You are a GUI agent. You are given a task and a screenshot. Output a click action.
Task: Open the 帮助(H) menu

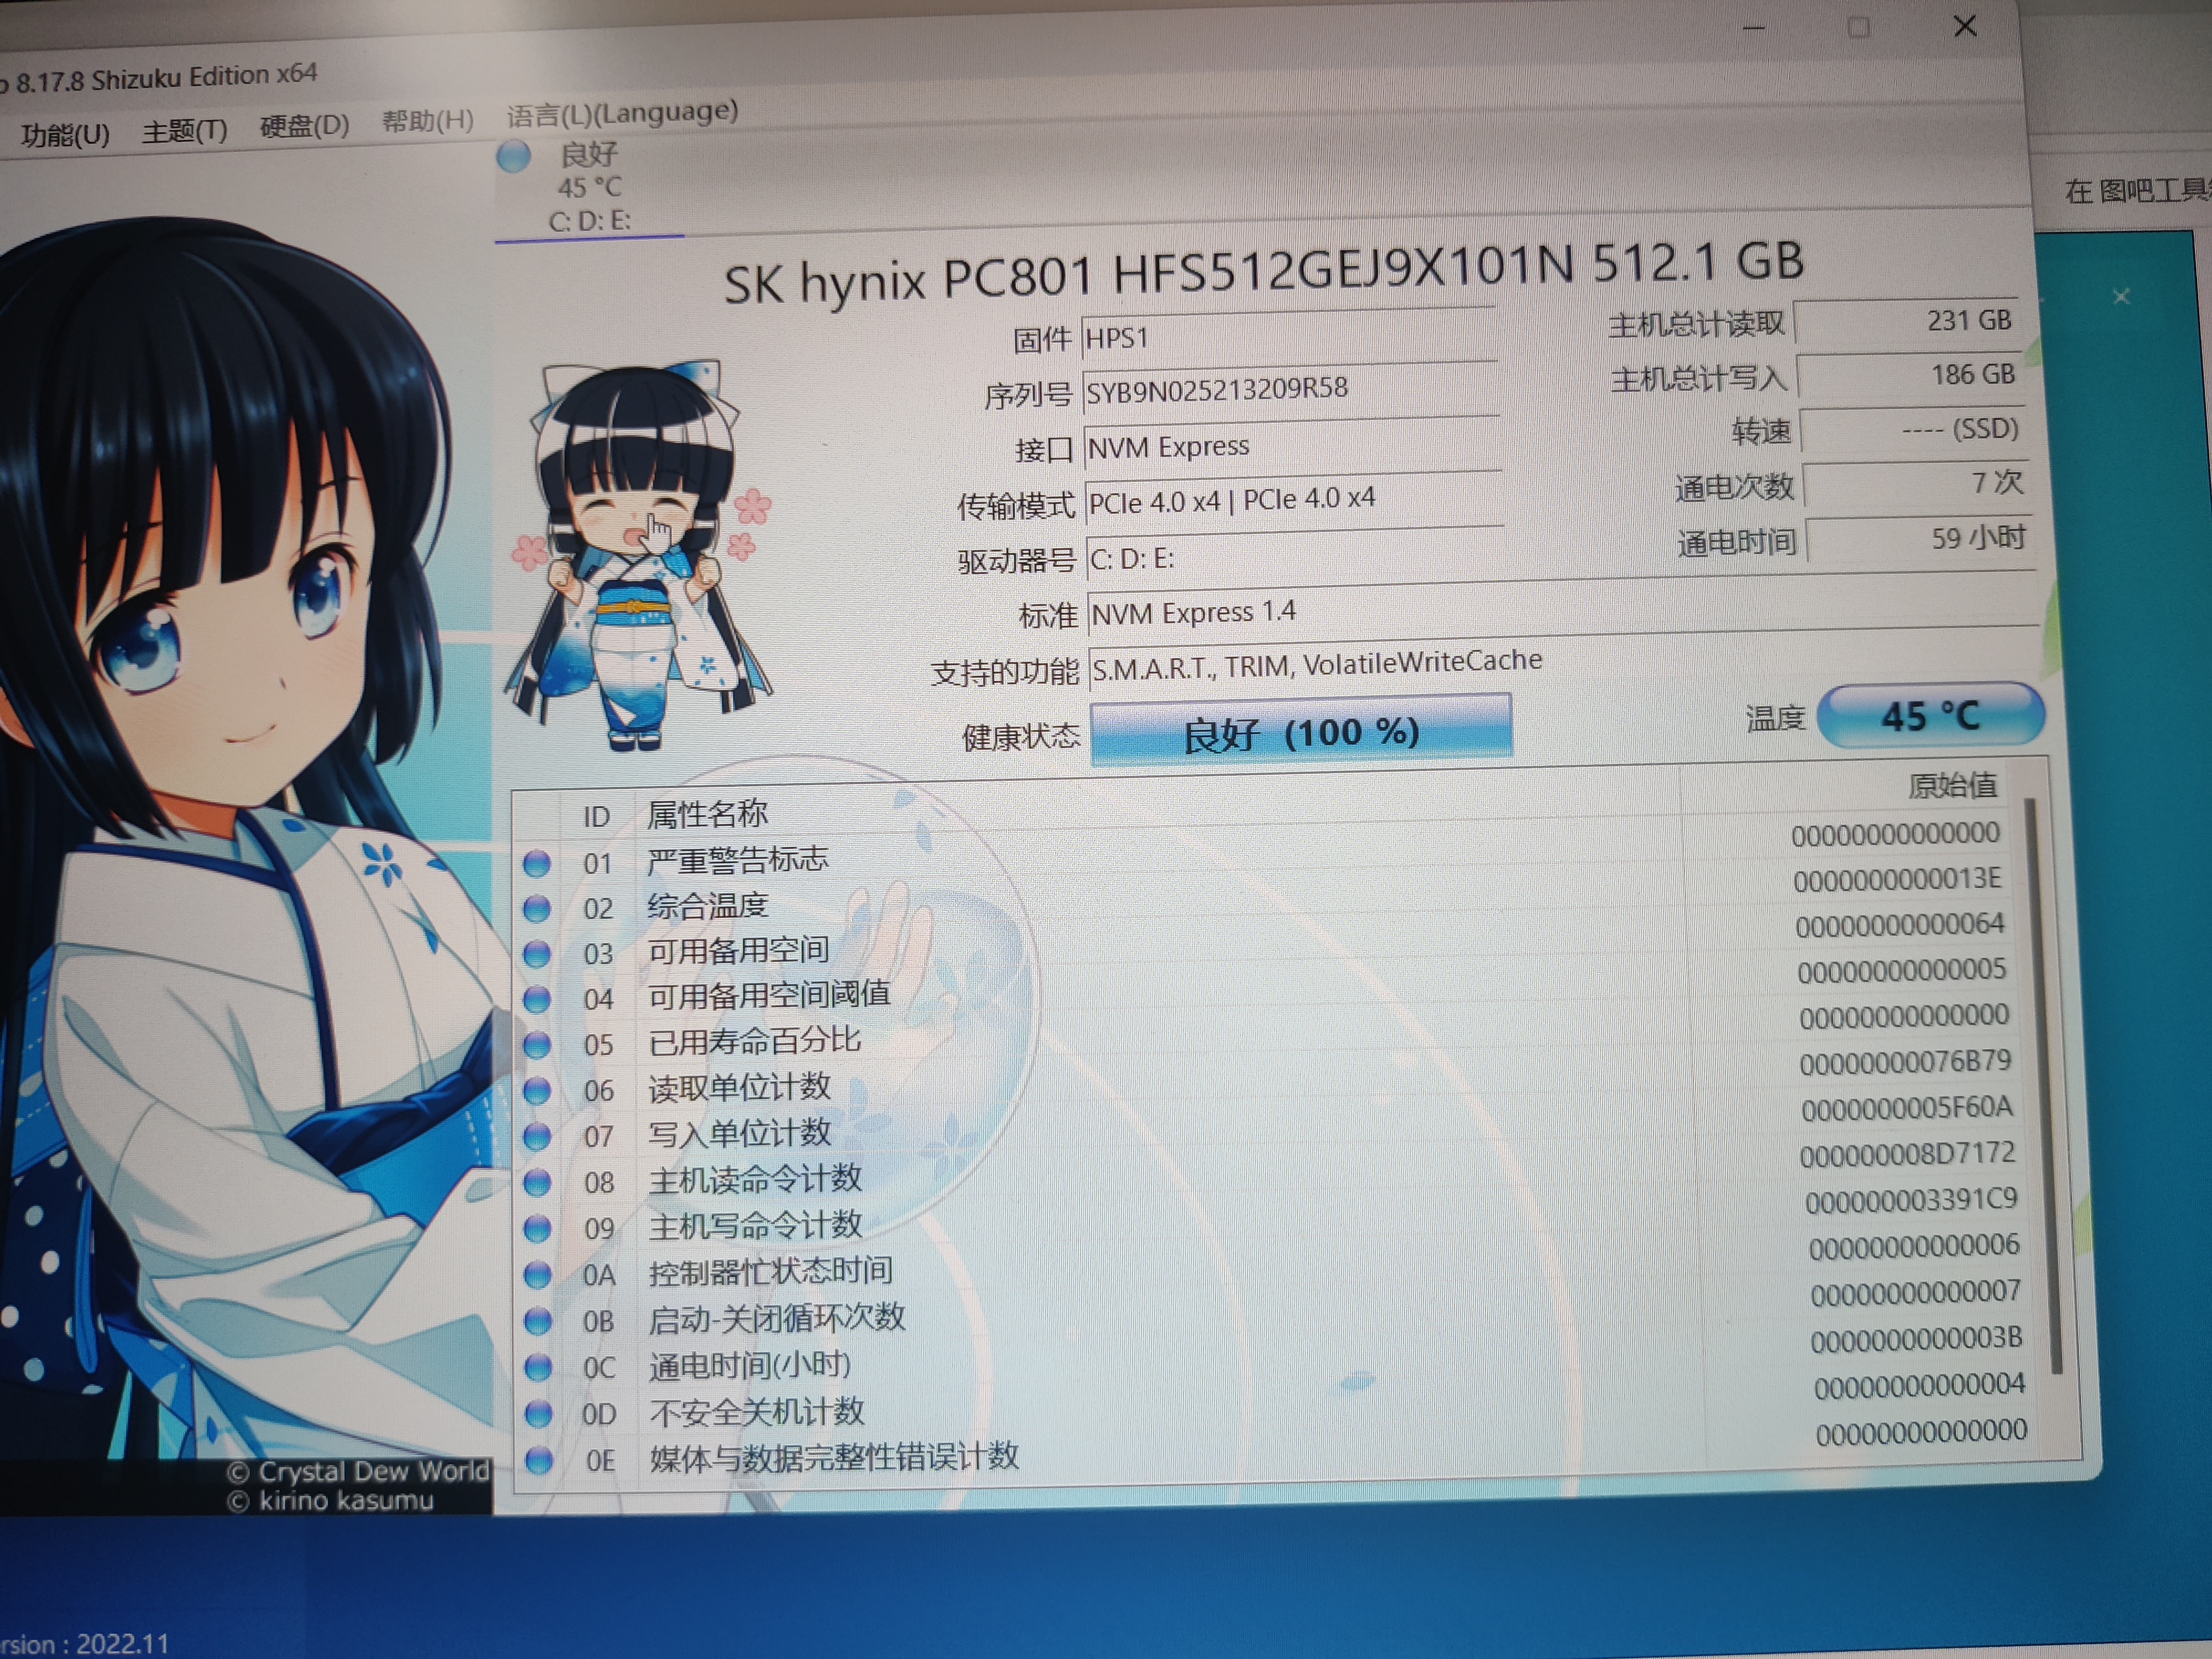(x=428, y=121)
